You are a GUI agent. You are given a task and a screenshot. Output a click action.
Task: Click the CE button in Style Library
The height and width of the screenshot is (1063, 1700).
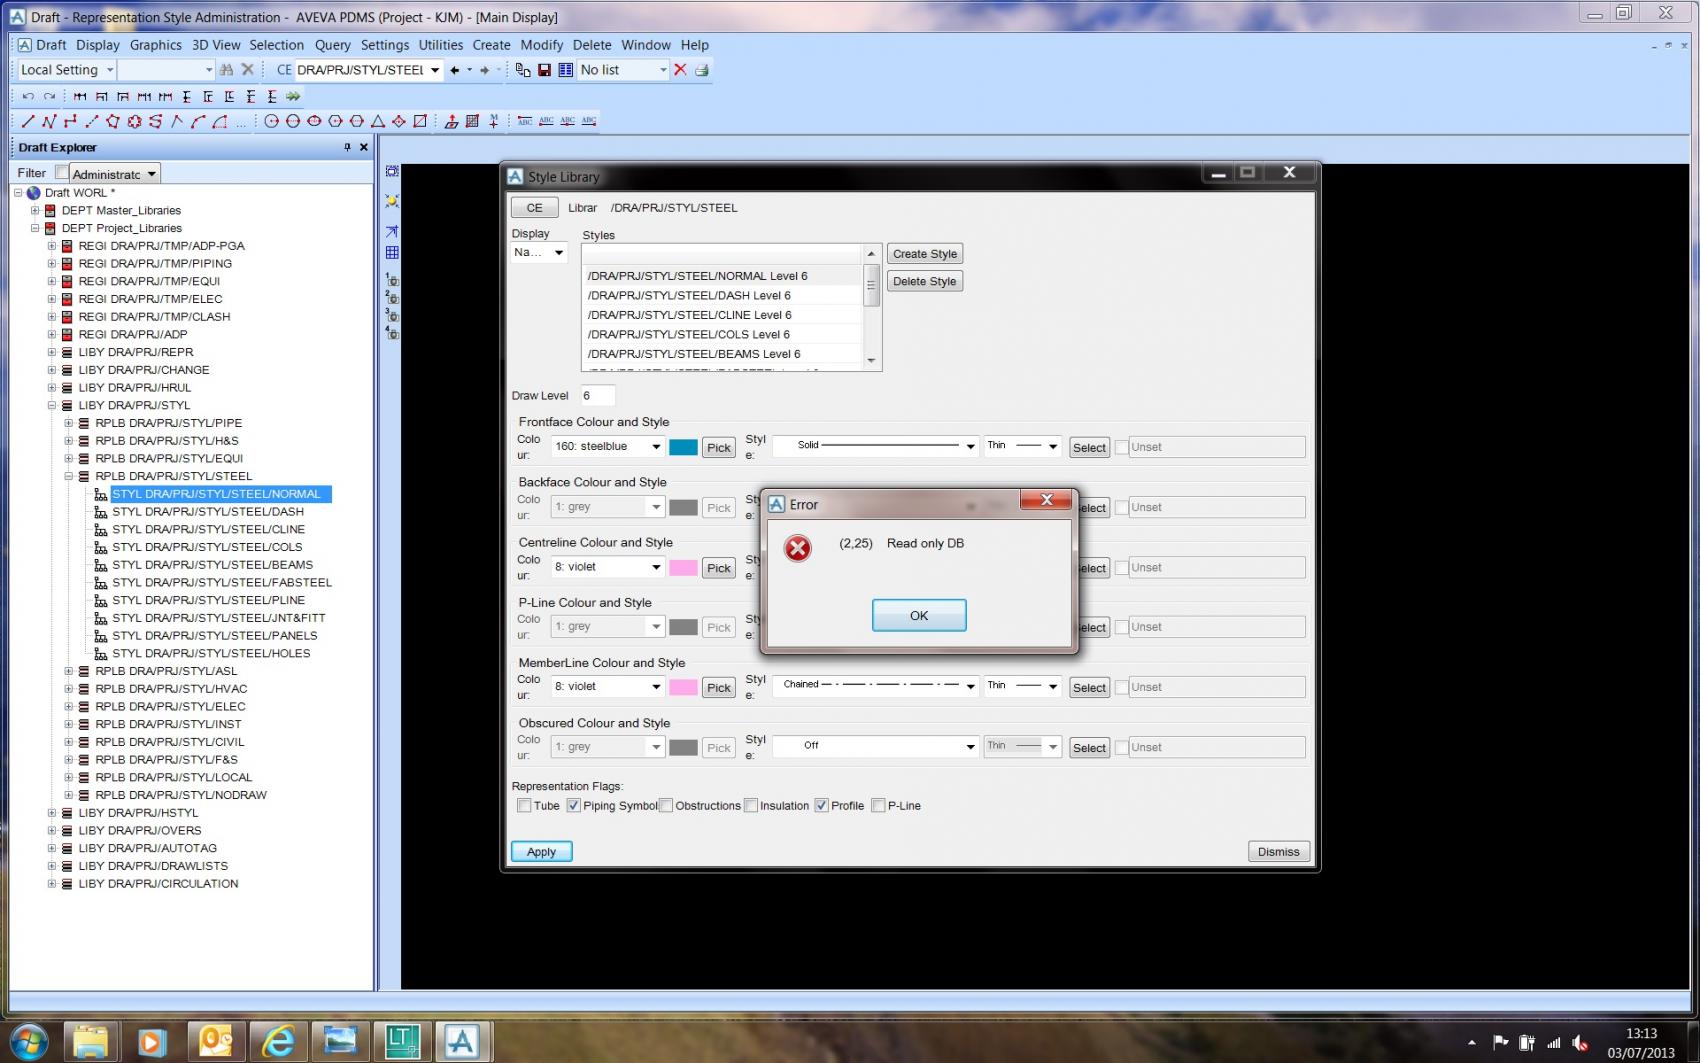(535, 208)
